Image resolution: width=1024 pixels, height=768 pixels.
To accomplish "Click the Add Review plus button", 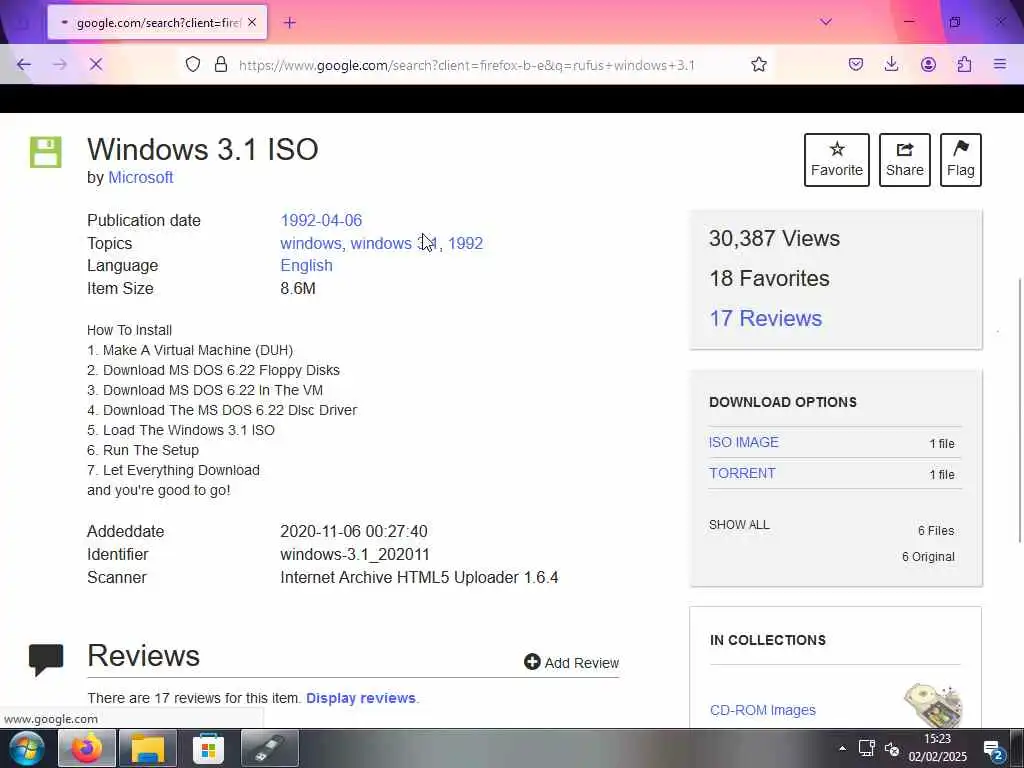I will (571, 663).
